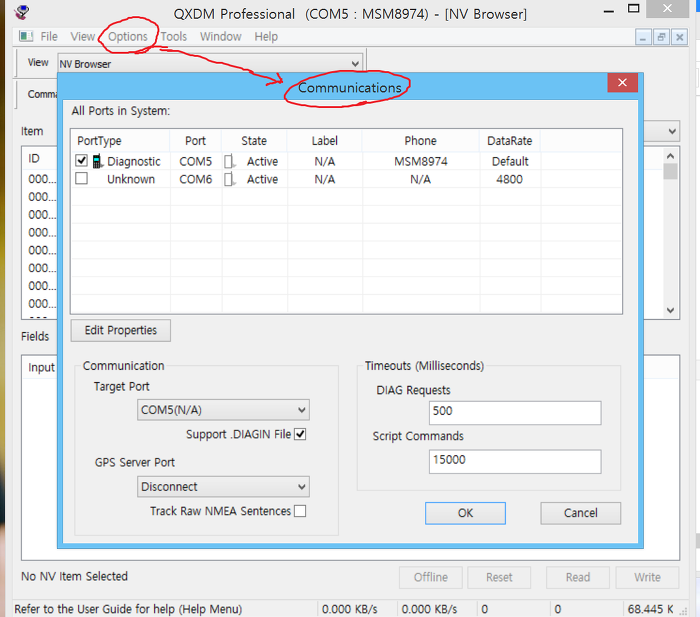Click the Phone column header
The height and width of the screenshot is (617, 700).
tap(421, 141)
